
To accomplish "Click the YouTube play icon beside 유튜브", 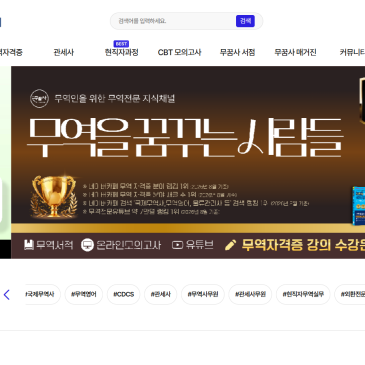I will (x=177, y=245).
